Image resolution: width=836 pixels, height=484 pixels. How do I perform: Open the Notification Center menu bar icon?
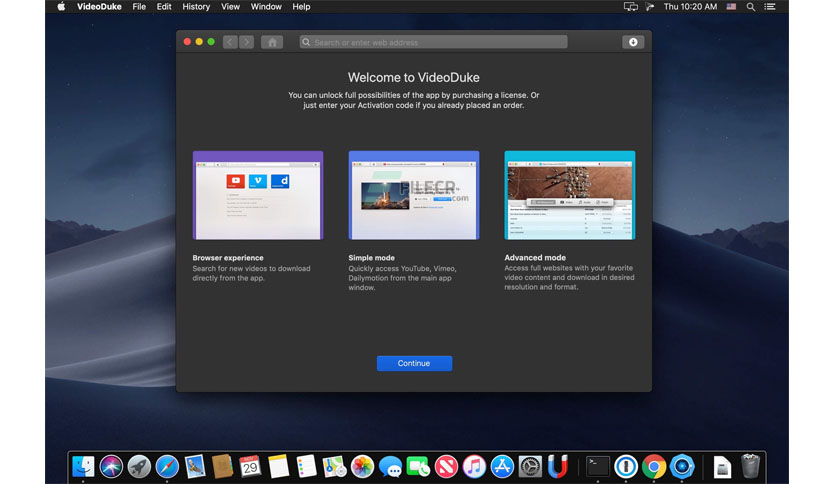tap(770, 7)
